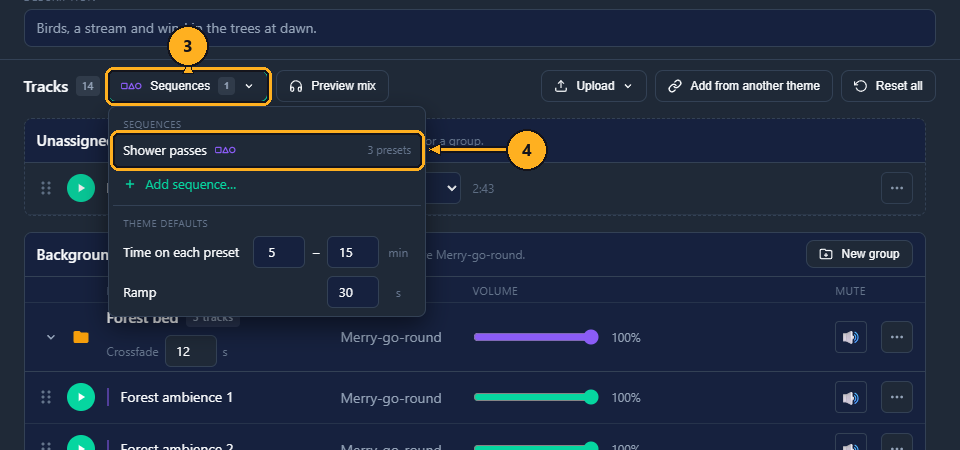Select the Shower passes sequence
This screenshot has height=450, width=960.
click(266, 151)
